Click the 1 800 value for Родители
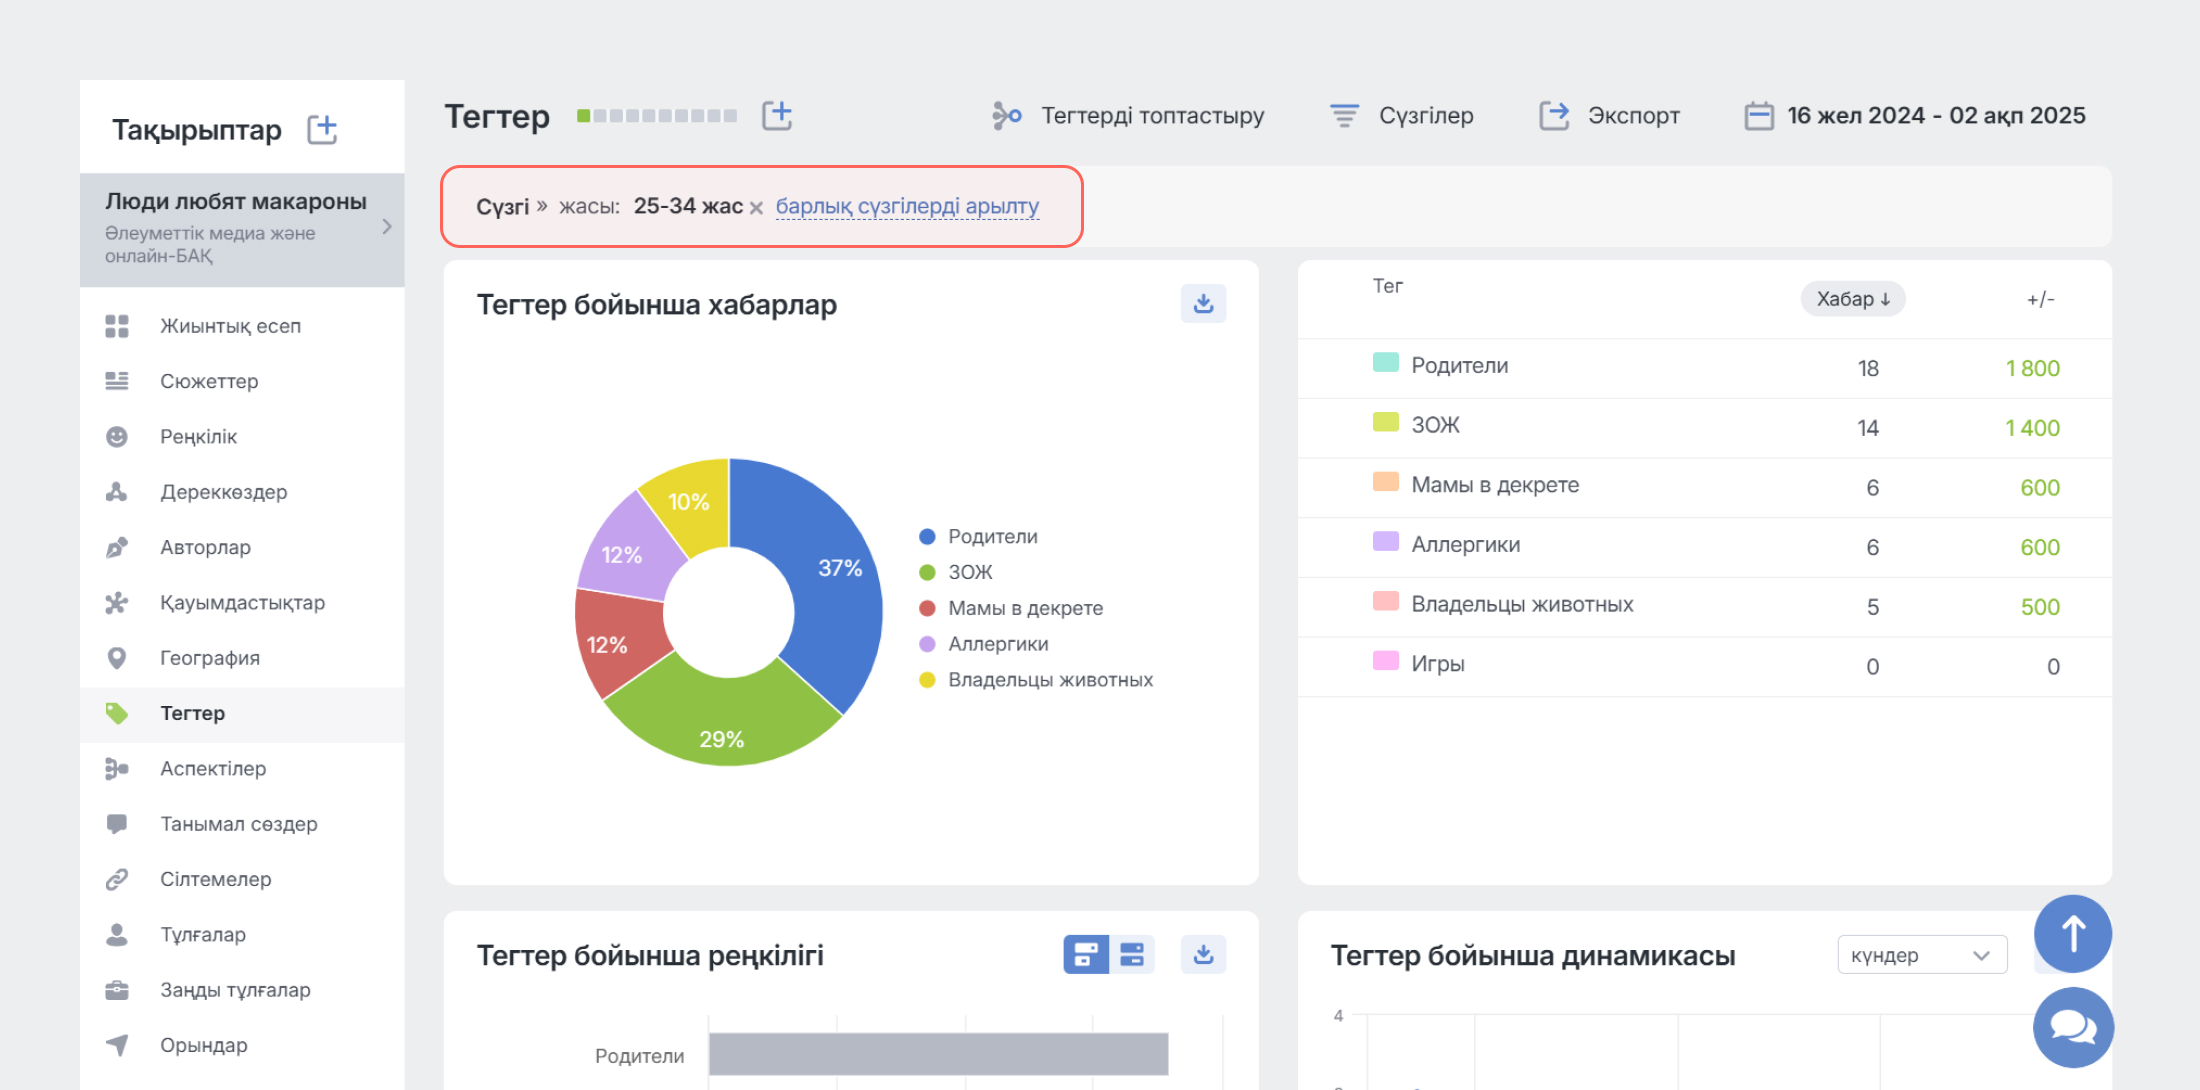This screenshot has height=1090, width=2200. (2032, 368)
